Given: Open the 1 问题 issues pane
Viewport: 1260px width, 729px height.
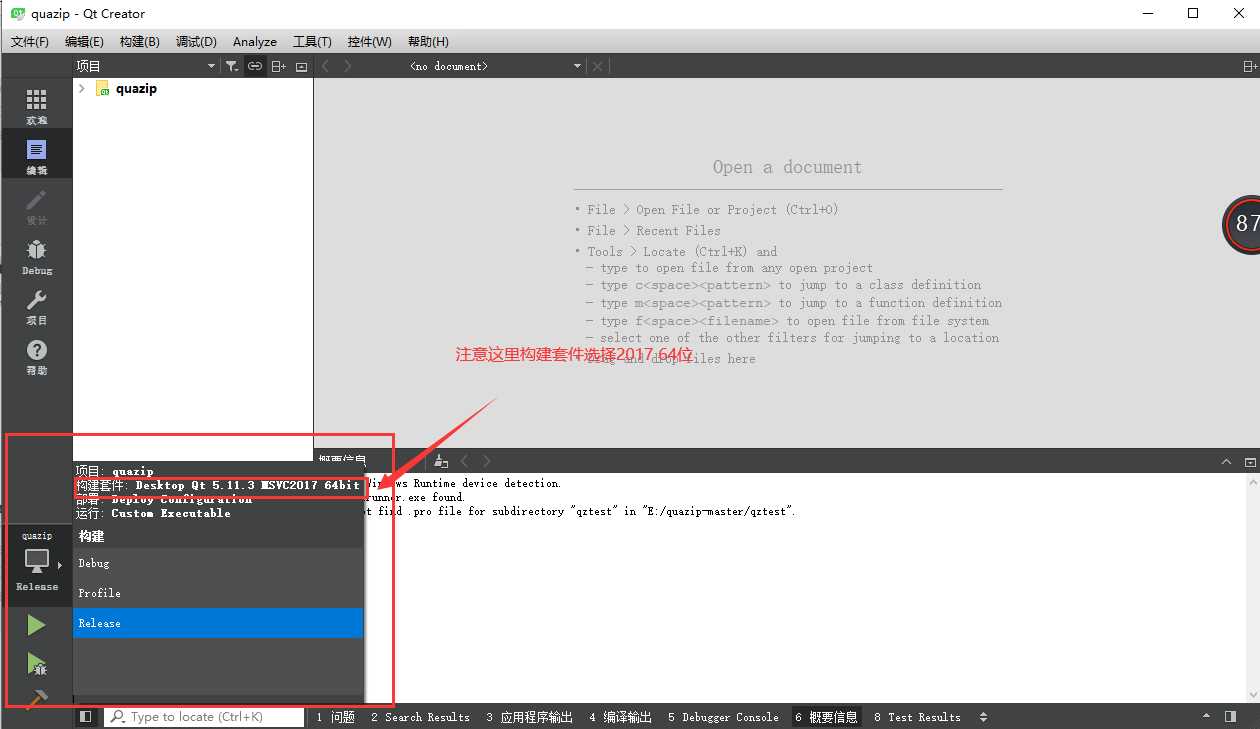Looking at the screenshot, I should coord(335,717).
